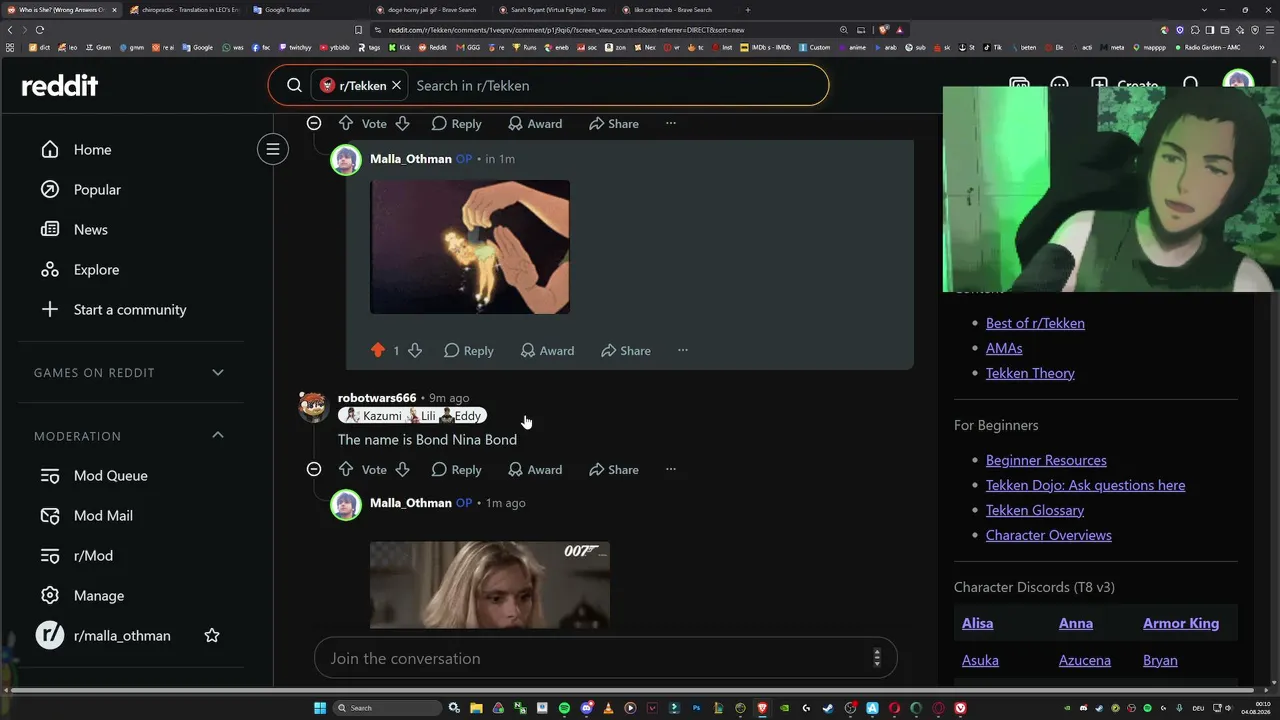Open the Azucena Discord link
Image resolution: width=1280 pixels, height=720 pixels.
click(x=1085, y=660)
